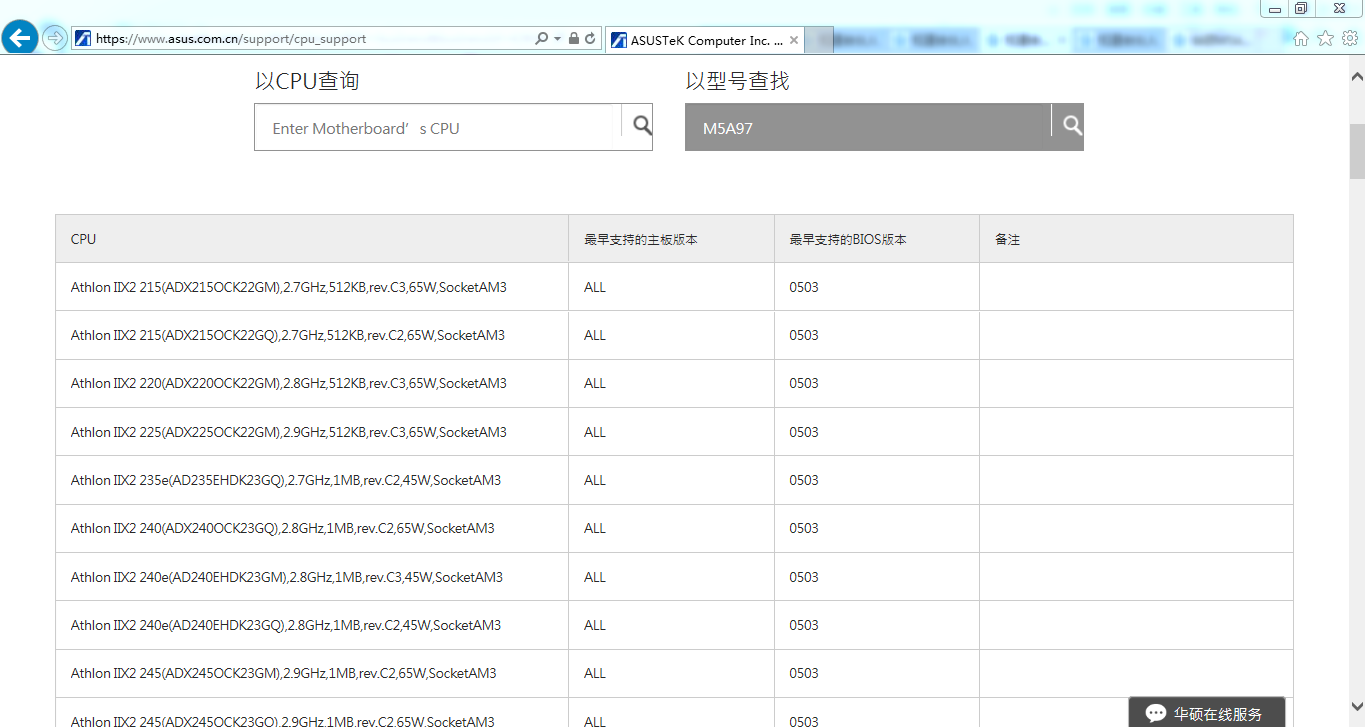Click 0503 in the ADX215OCK22GQ row

coord(804,335)
